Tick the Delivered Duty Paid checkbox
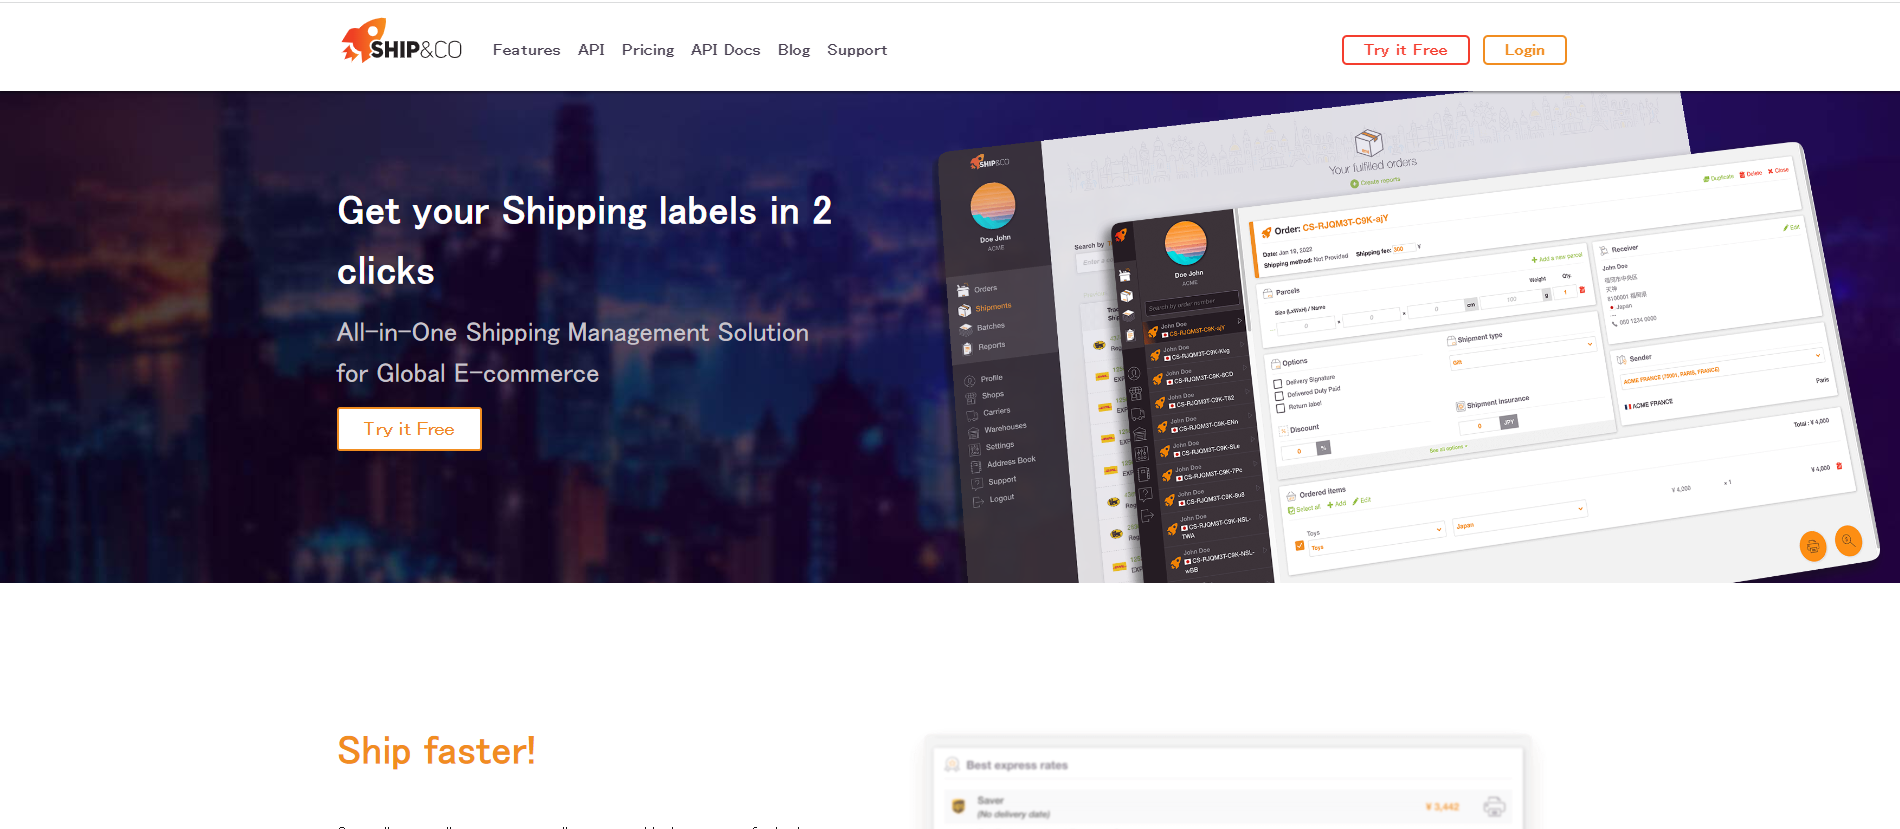Image resolution: width=1900 pixels, height=829 pixels. (x=1279, y=396)
